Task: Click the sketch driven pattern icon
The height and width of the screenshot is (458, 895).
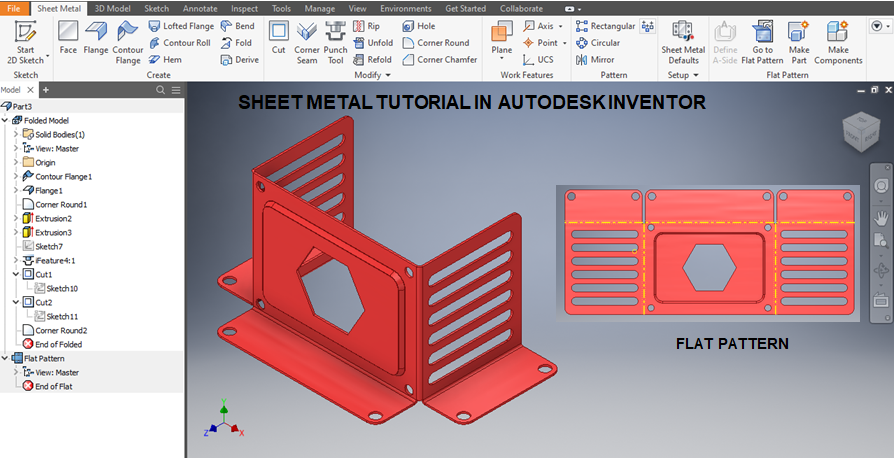Action: coord(647,26)
